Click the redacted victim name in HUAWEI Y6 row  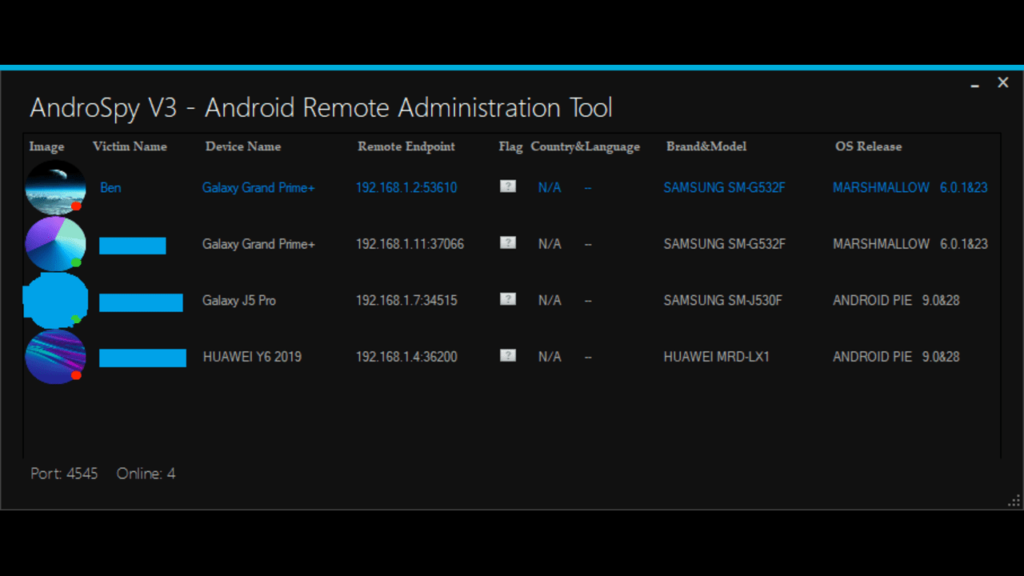pyautogui.click(x=142, y=358)
